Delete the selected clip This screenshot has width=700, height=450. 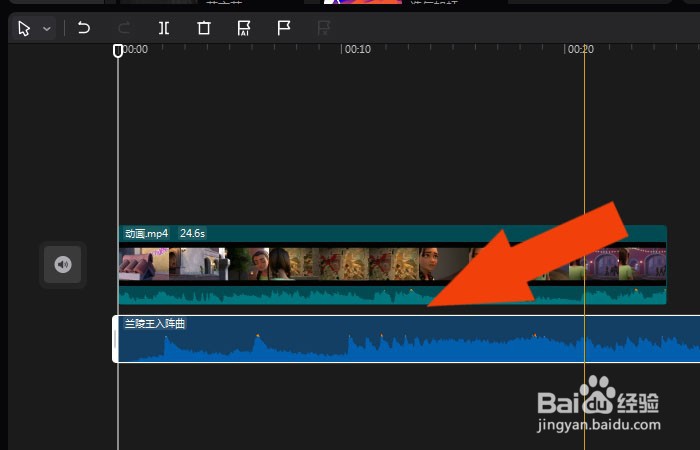click(204, 28)
